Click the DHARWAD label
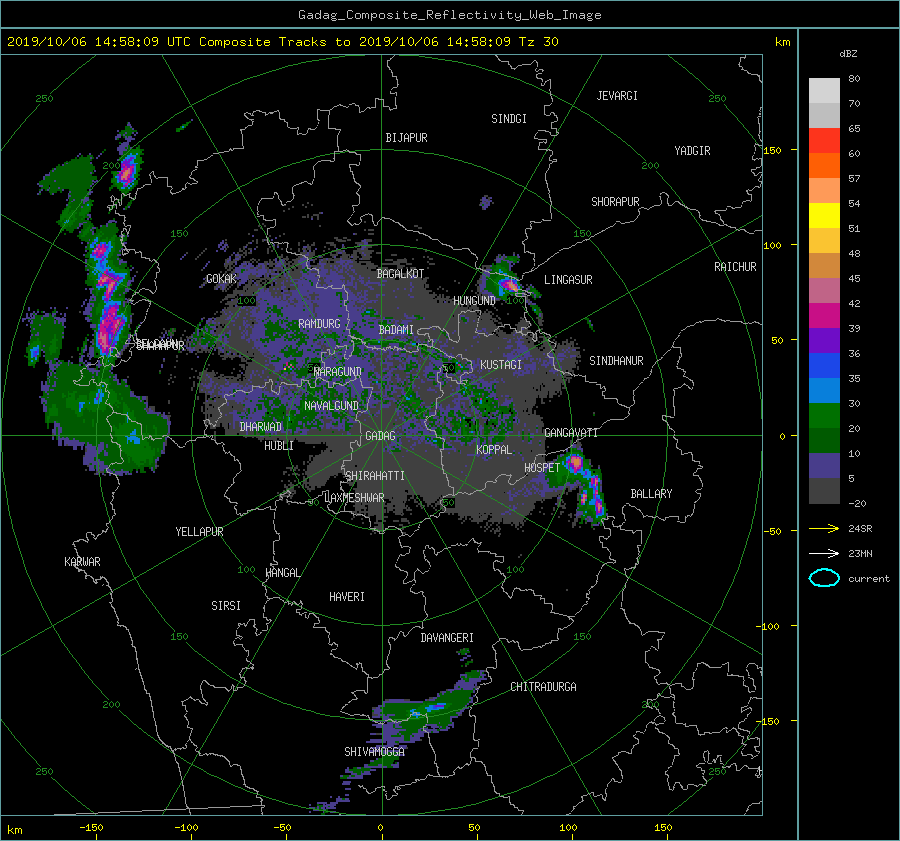This screenshot has width=900, height=841. click(261, 427)
